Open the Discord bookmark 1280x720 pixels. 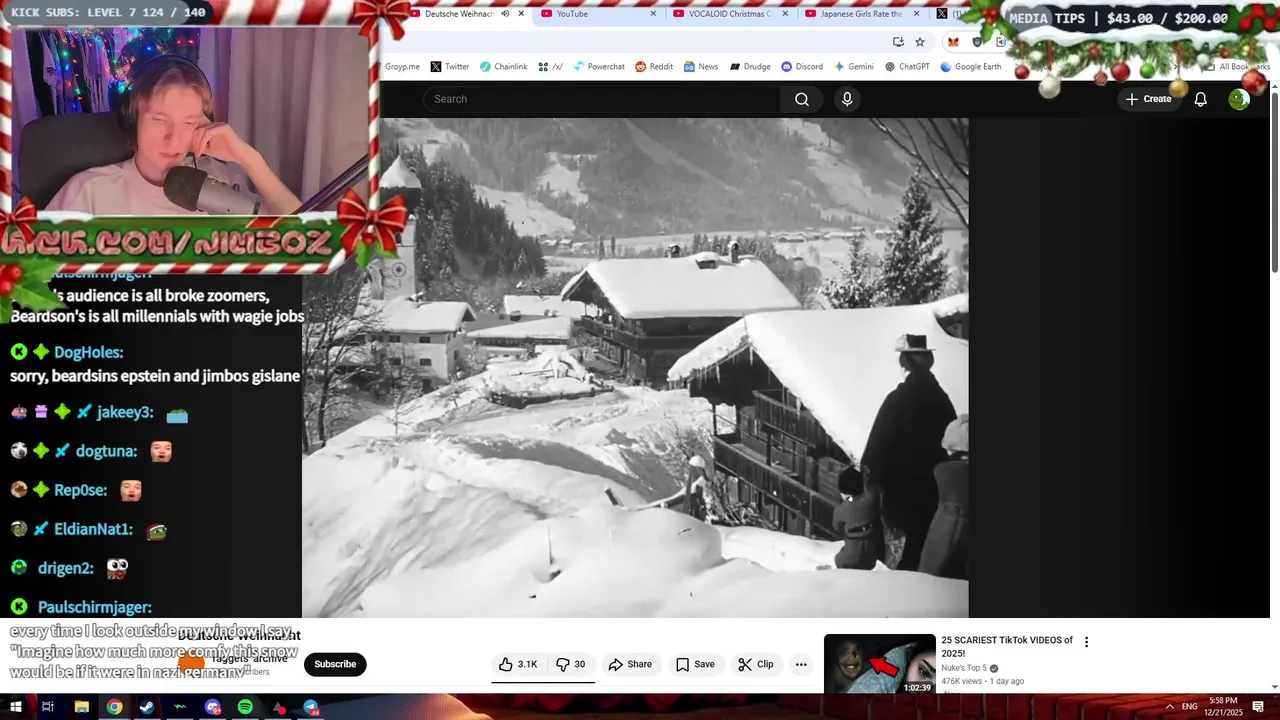point(801,67)
